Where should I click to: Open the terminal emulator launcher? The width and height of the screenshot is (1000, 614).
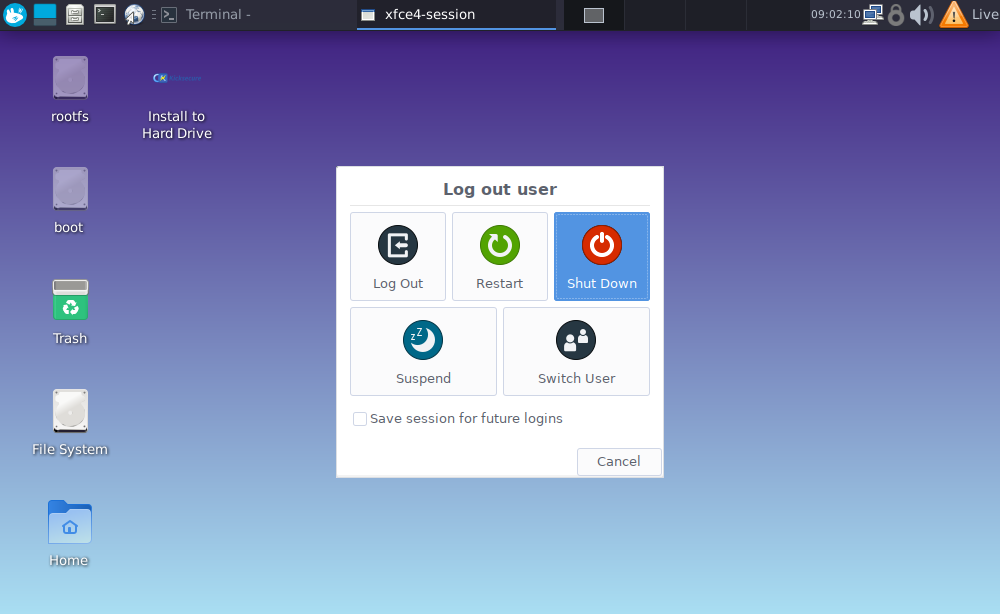point(105,14)
